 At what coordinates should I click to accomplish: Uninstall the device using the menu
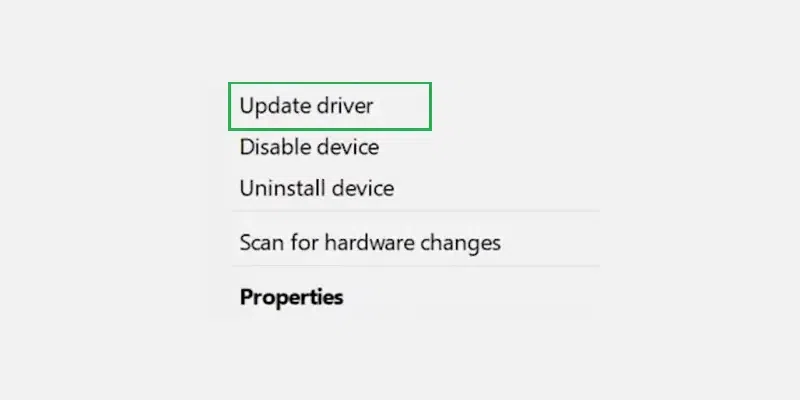317,188
